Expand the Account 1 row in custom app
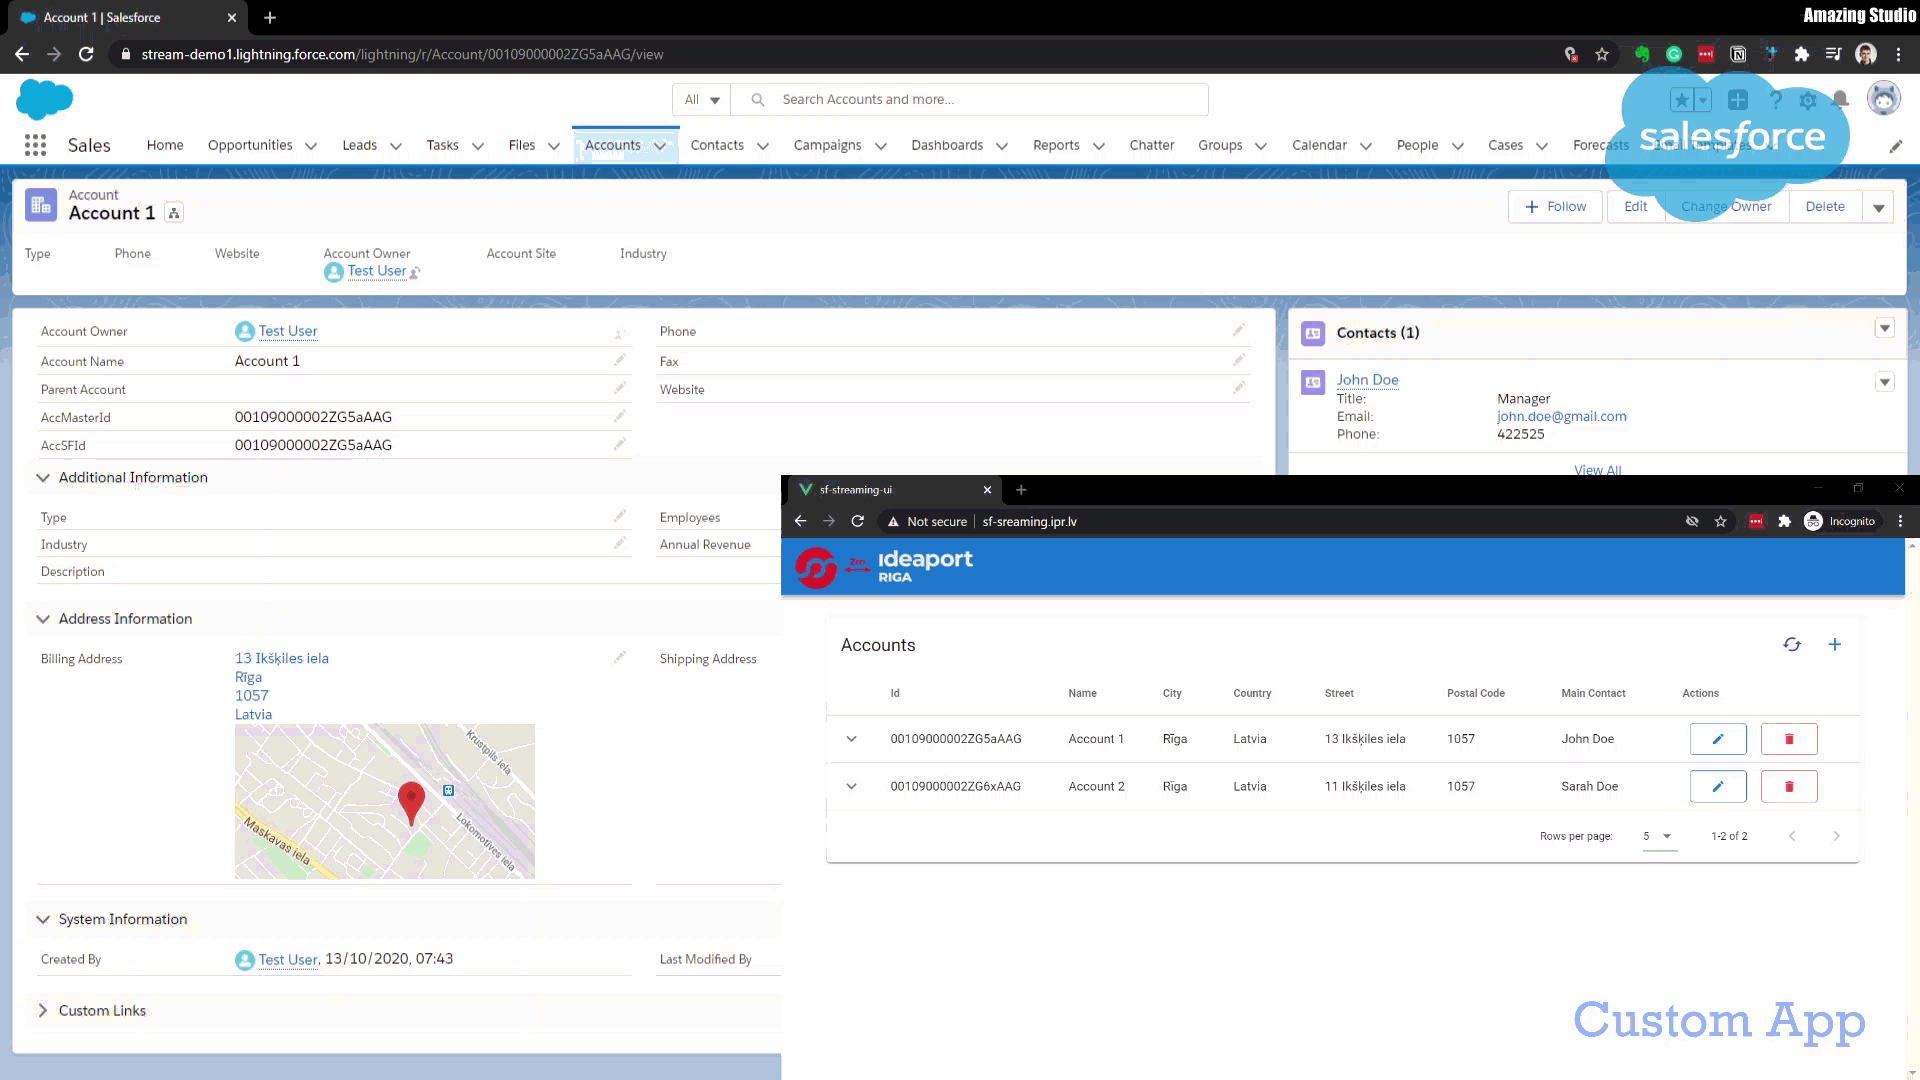 pyautogui.click(x=851, y=738)
